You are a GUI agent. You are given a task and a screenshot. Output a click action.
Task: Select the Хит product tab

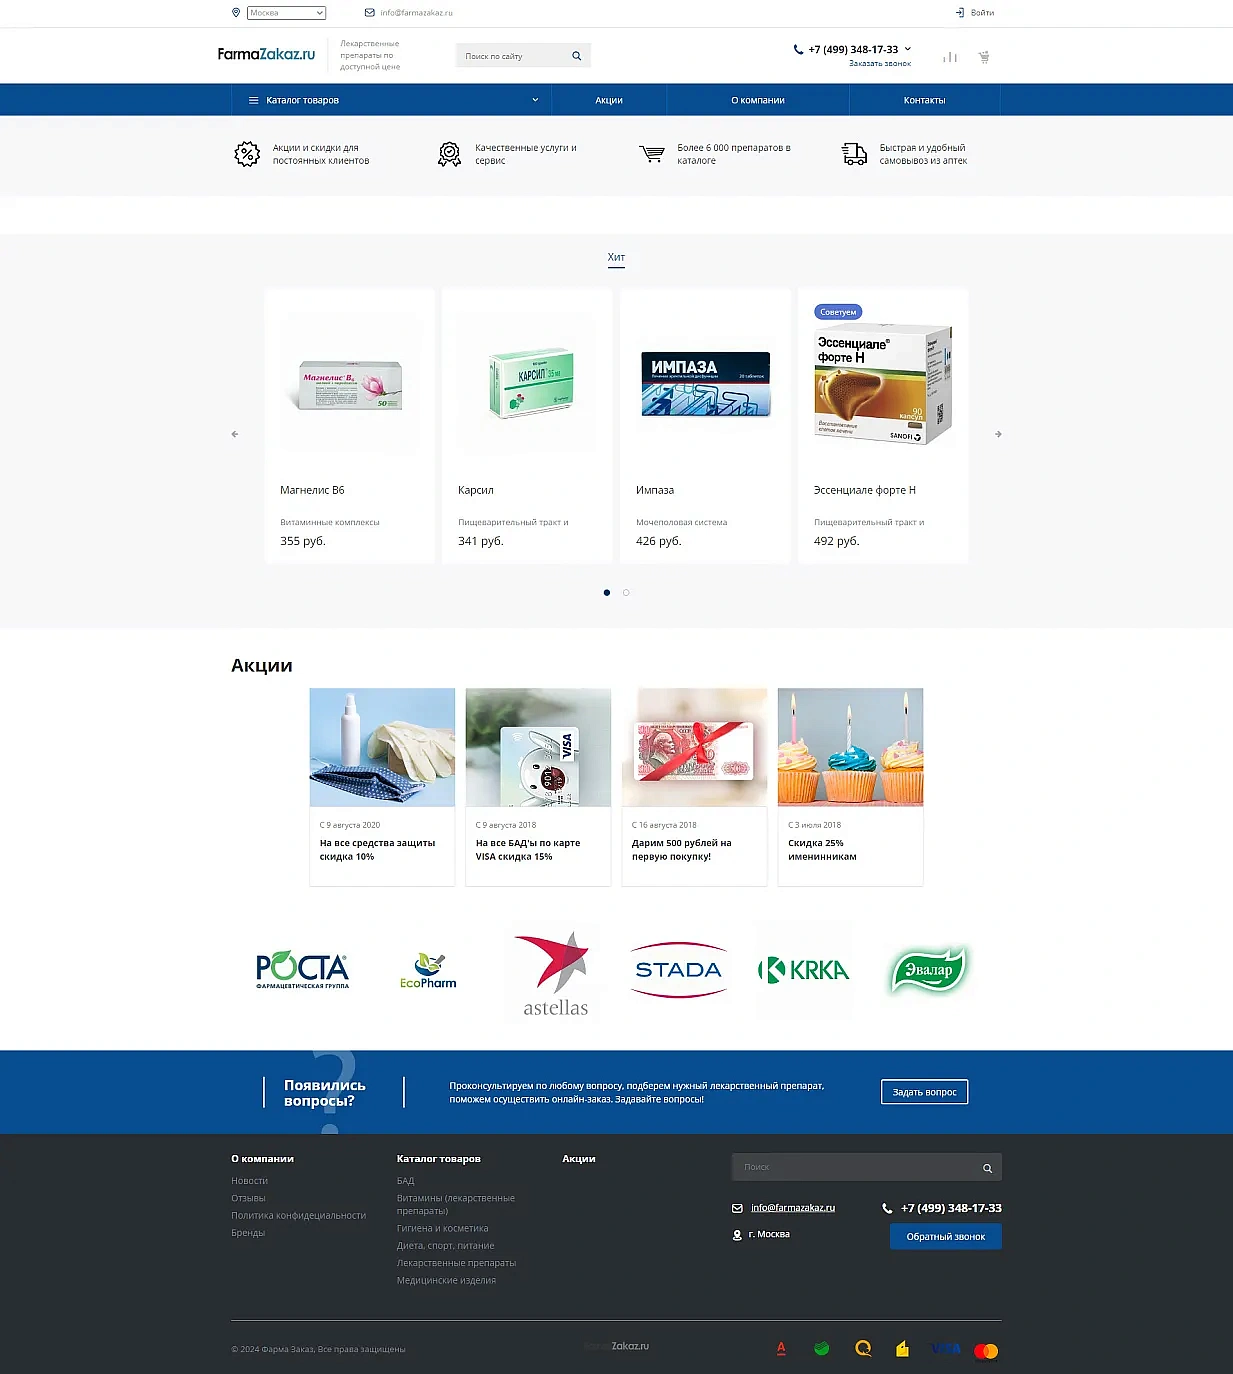(616, 258)
